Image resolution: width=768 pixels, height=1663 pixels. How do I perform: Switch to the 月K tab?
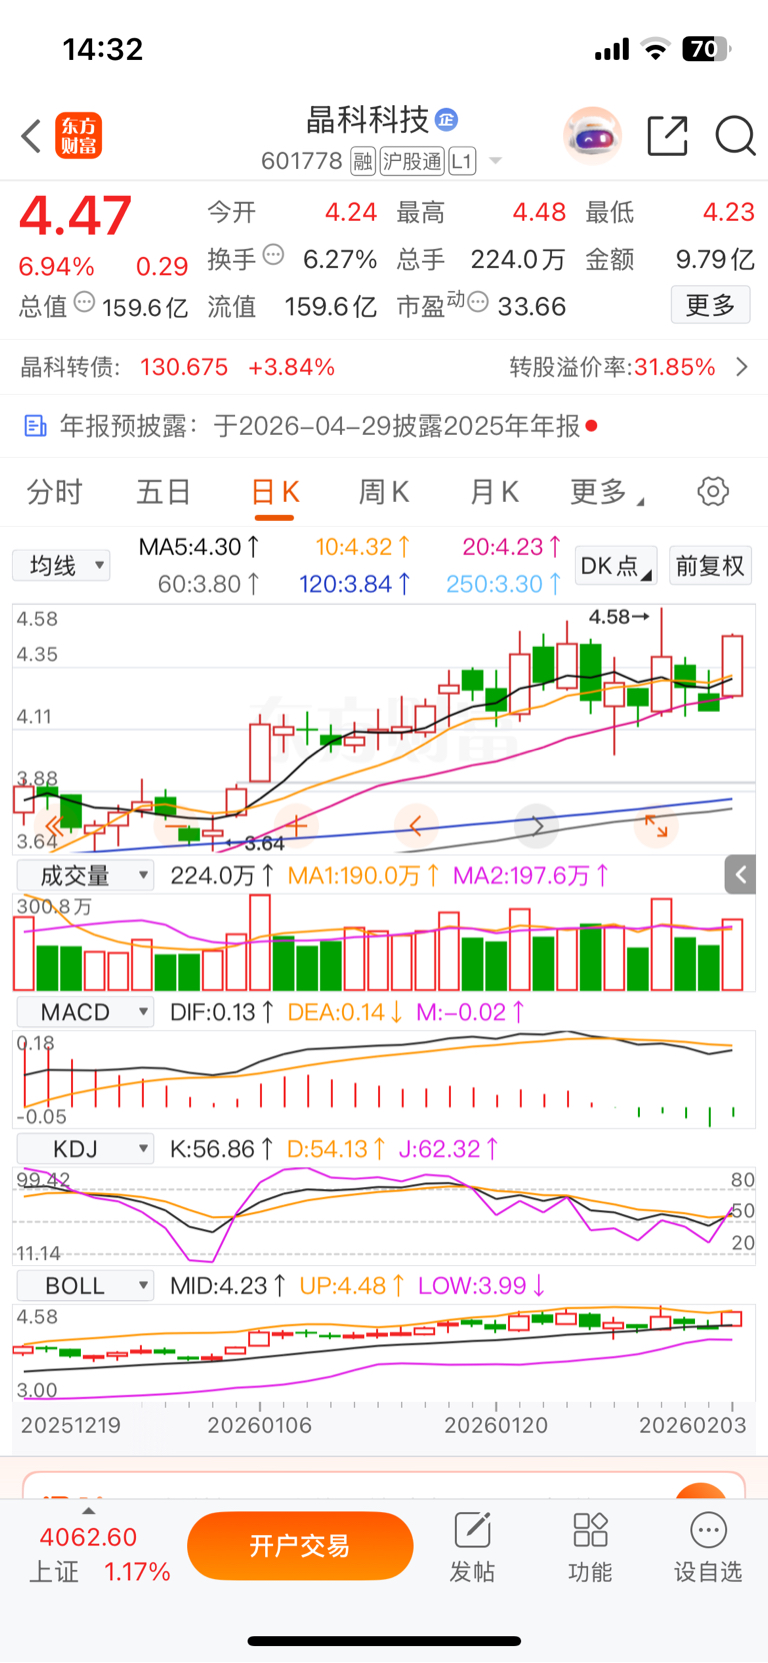pos(494,492)
